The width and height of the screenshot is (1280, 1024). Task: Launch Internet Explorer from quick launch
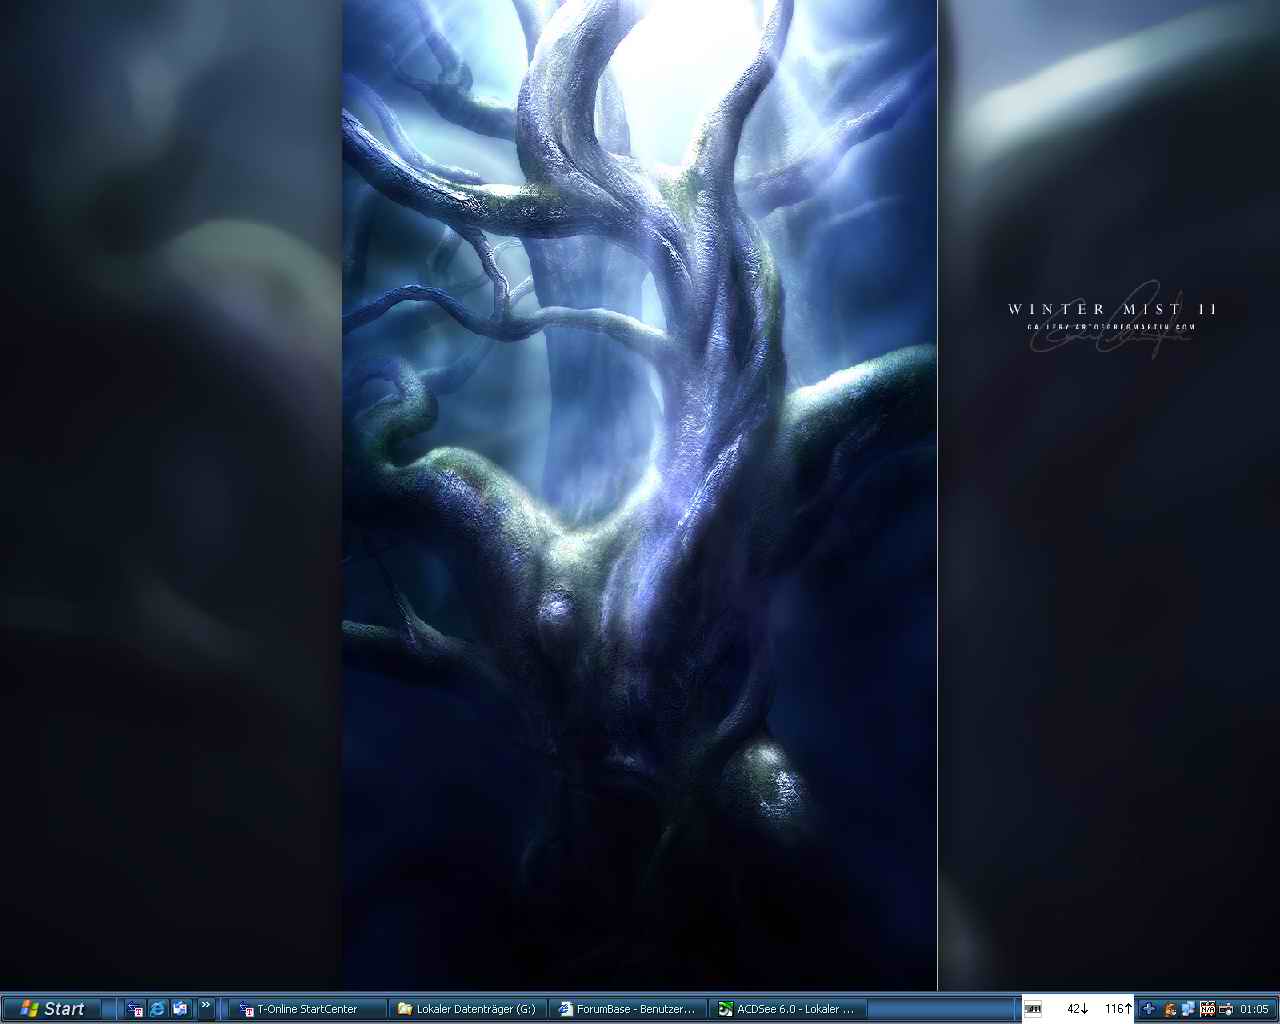[157, 1009]
